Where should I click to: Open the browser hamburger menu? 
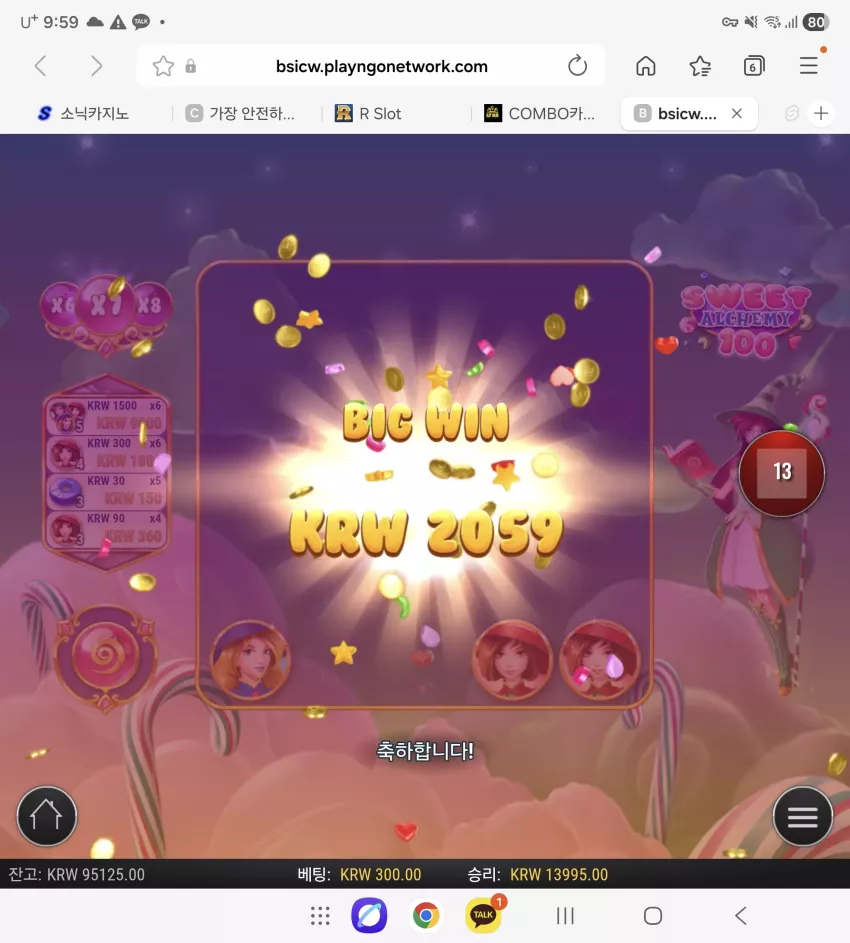pyautogui.click(x=808, y=66)
